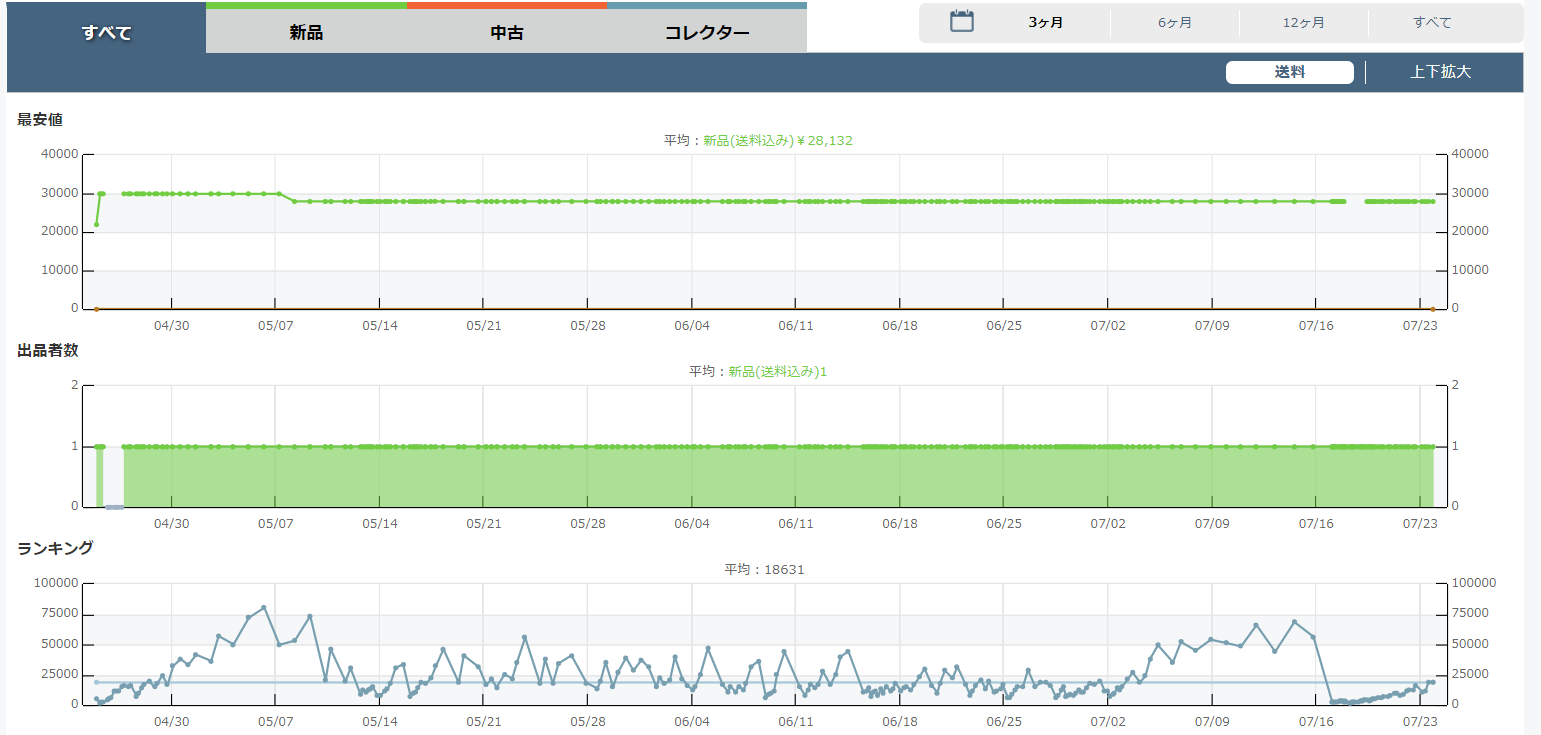Click 新品(送料込み) ¥28,132 legend in 最安値 chart
The height and width of the screenshot is (735, 1541).
pos(777,141)
